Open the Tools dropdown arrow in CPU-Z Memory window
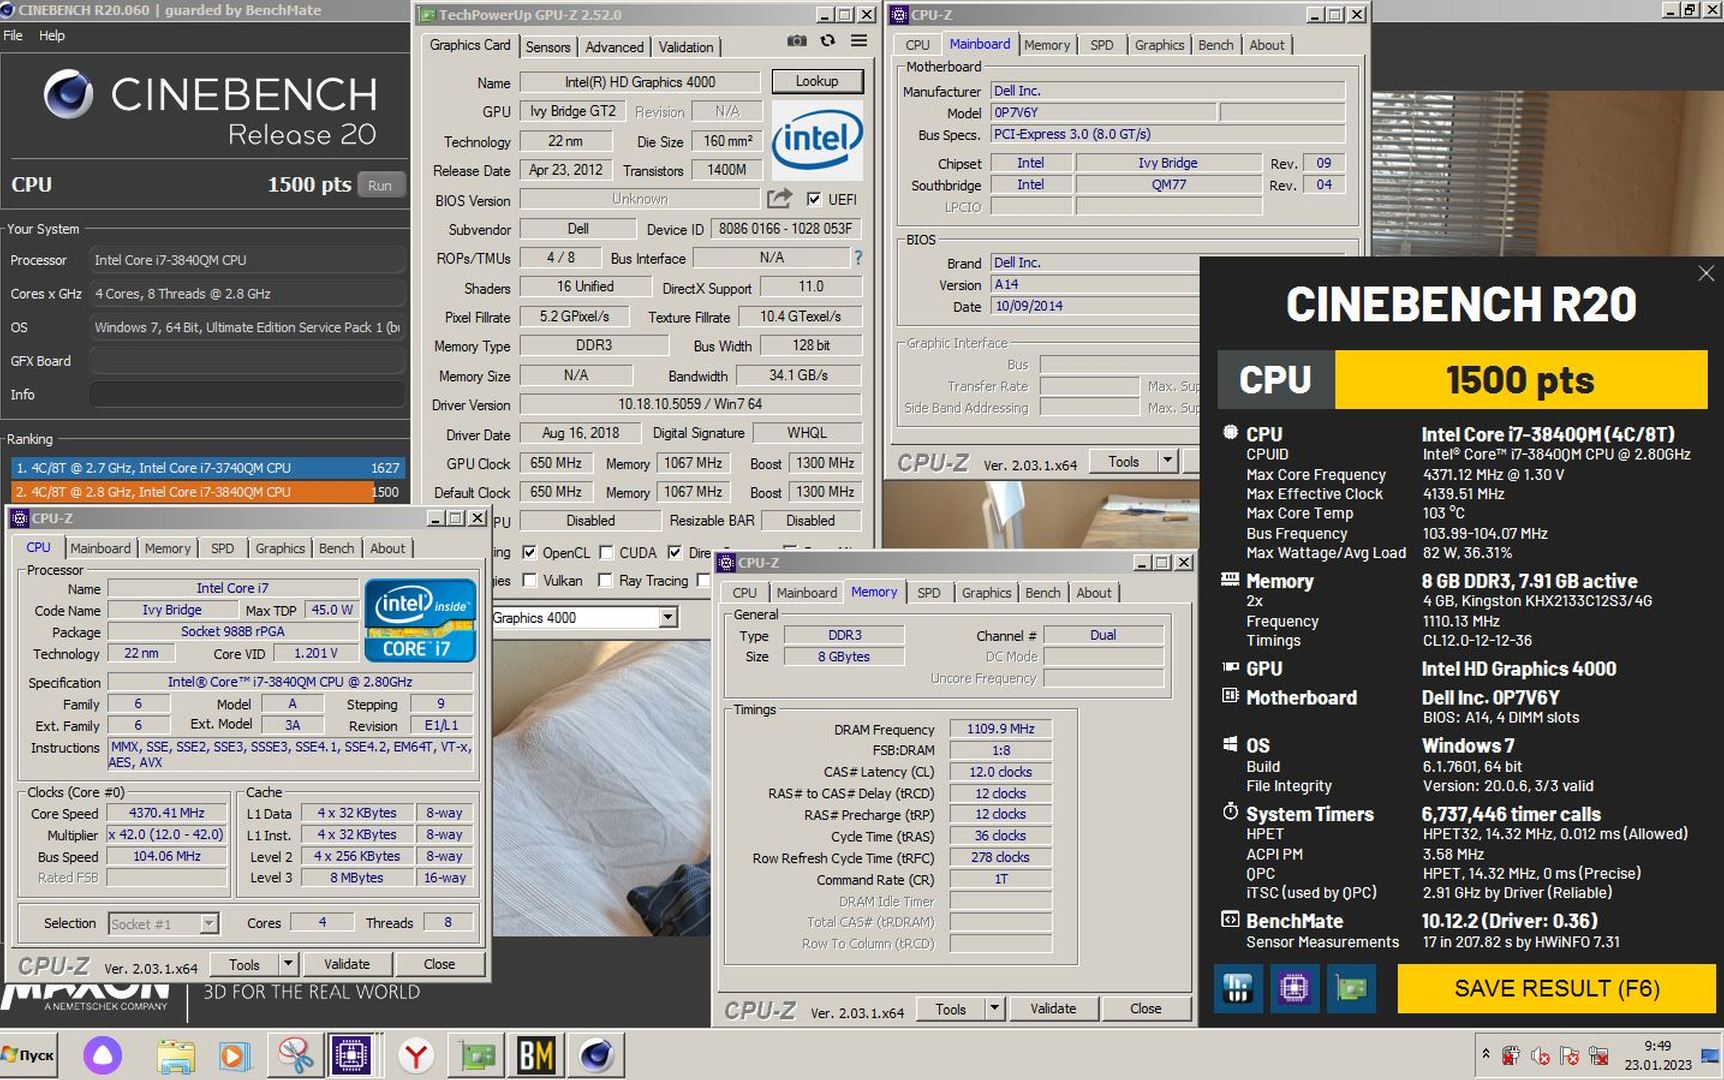 coord(995,1008)
